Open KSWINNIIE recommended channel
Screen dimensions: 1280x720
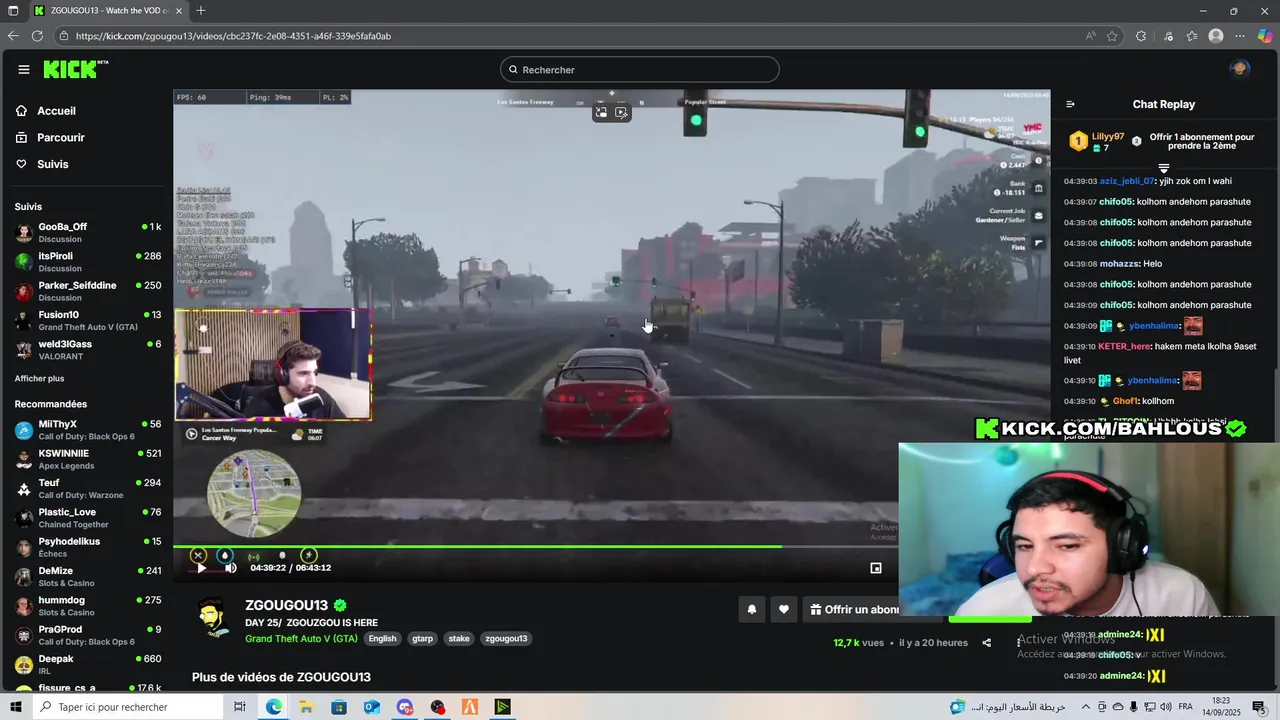(x=87, y=459)
